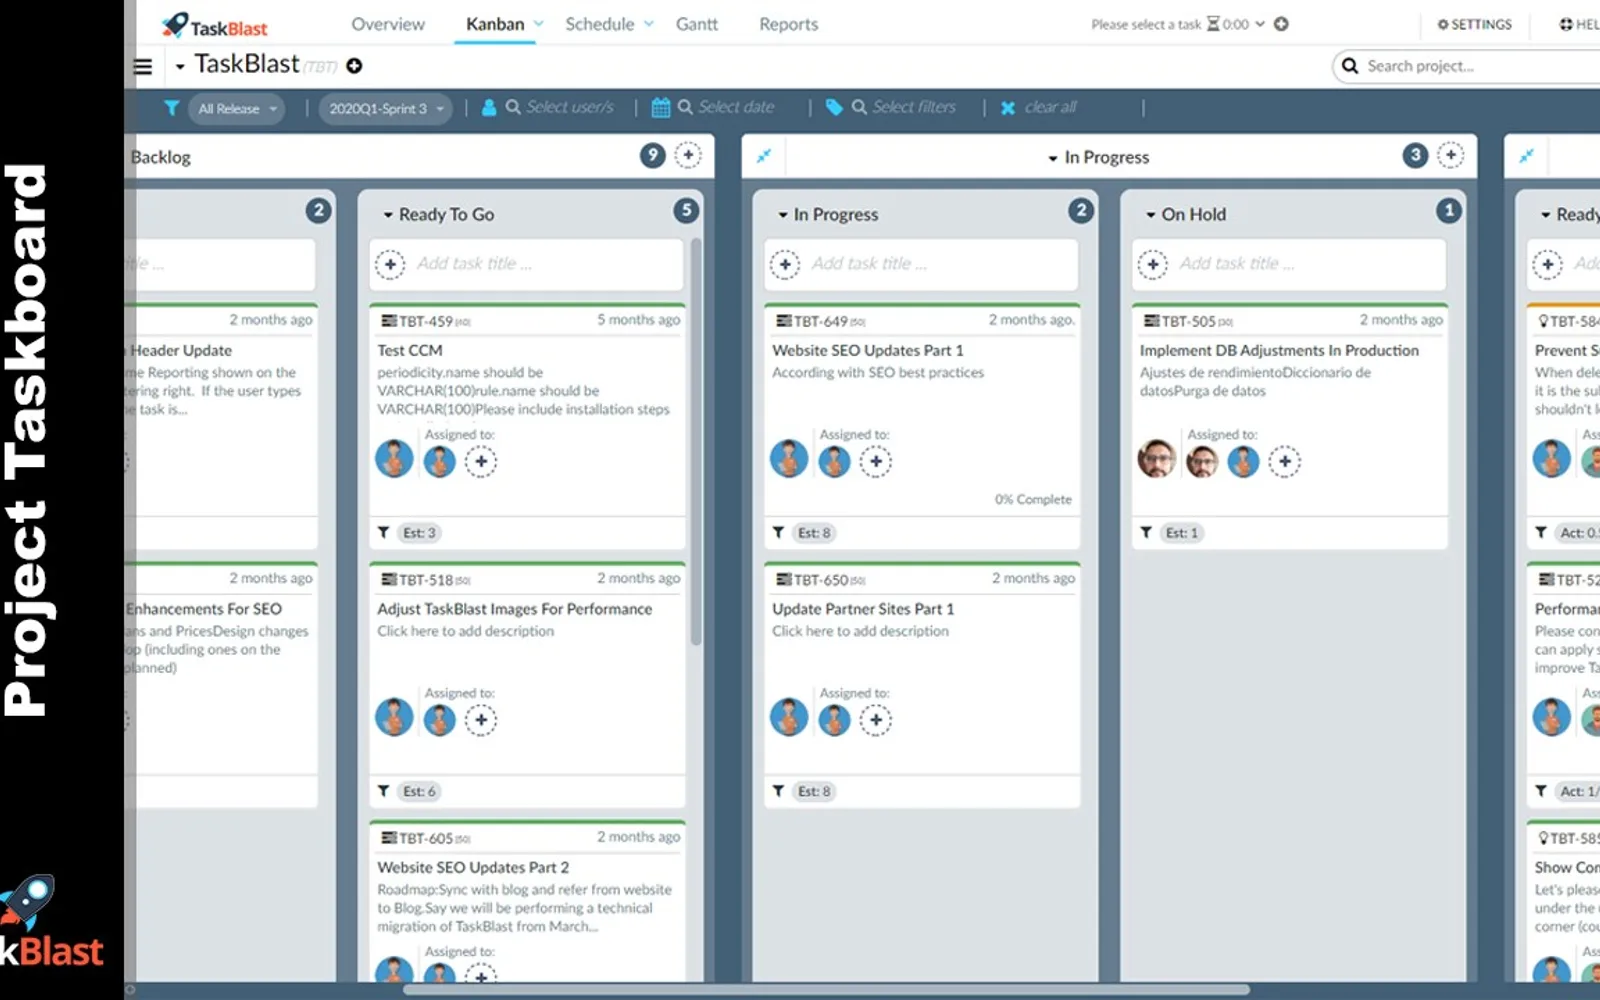The image size is (1600, 1000).
Task: Click the calendar icon beside Select date
Action: click(x=661, y=108)
